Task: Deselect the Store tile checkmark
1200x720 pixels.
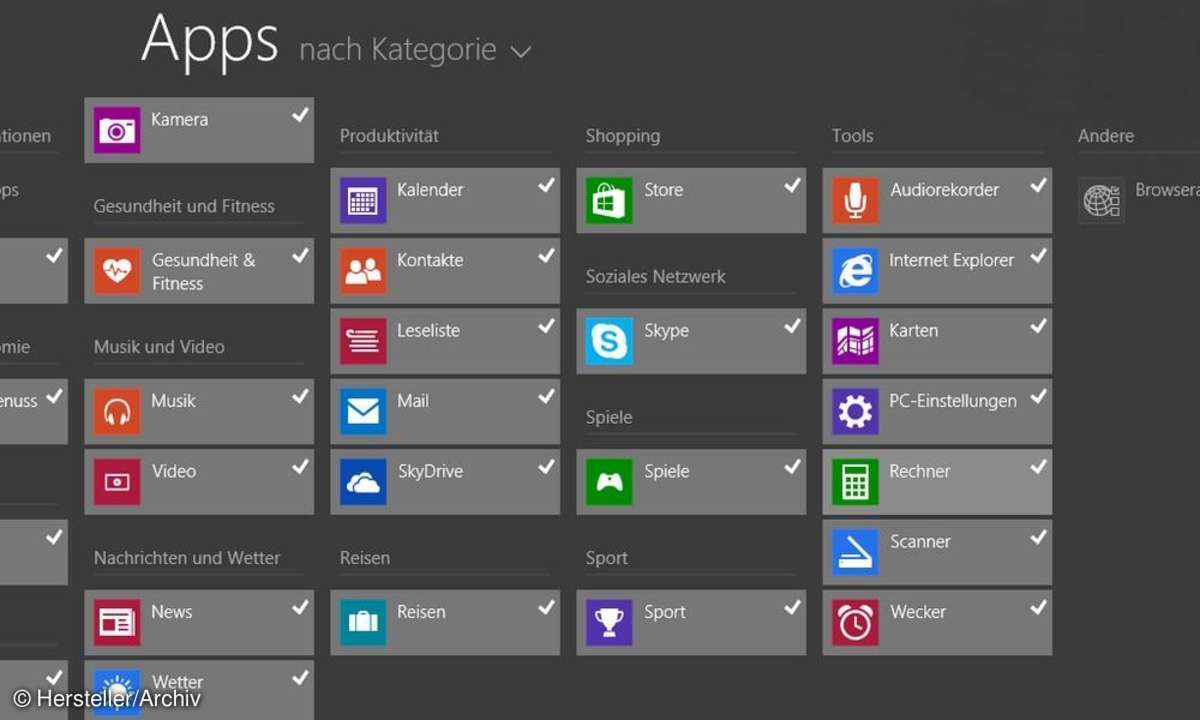Action: (x=792, y=186)
